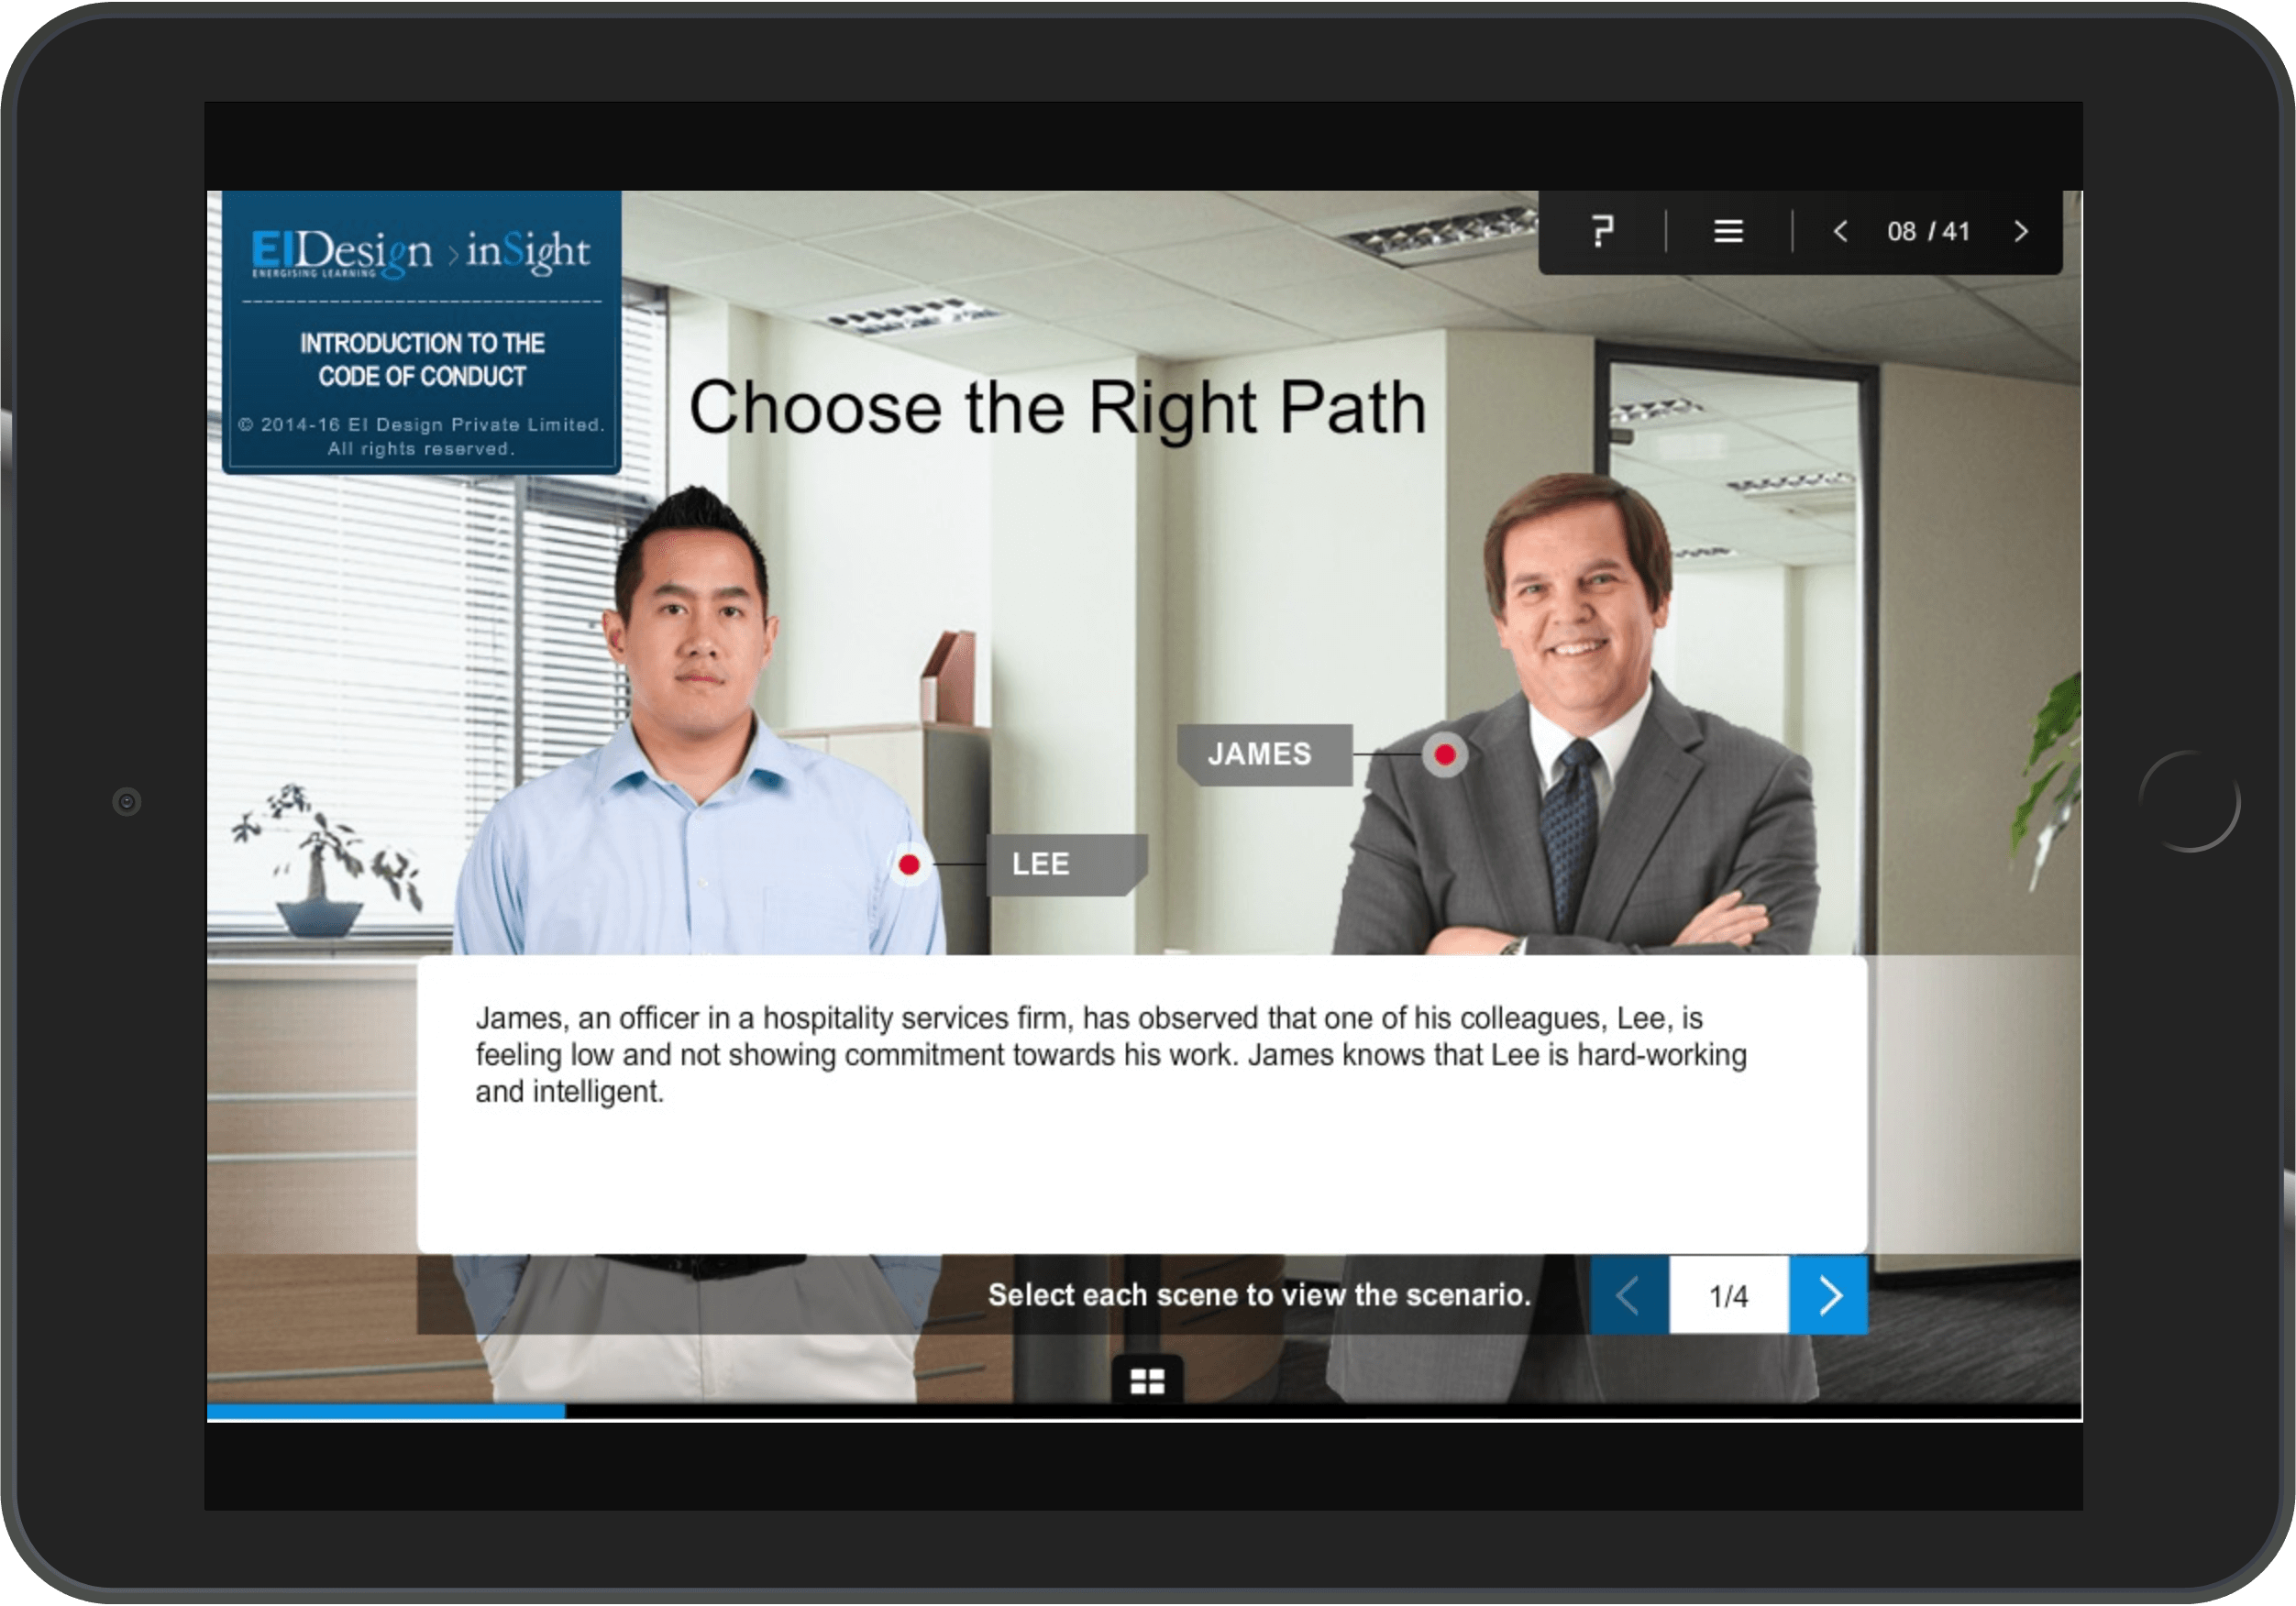The width and height of the screenshot is (2296, 1606).
Task: Open the Help (?) icon
Action: click(x=1601, y=231)
